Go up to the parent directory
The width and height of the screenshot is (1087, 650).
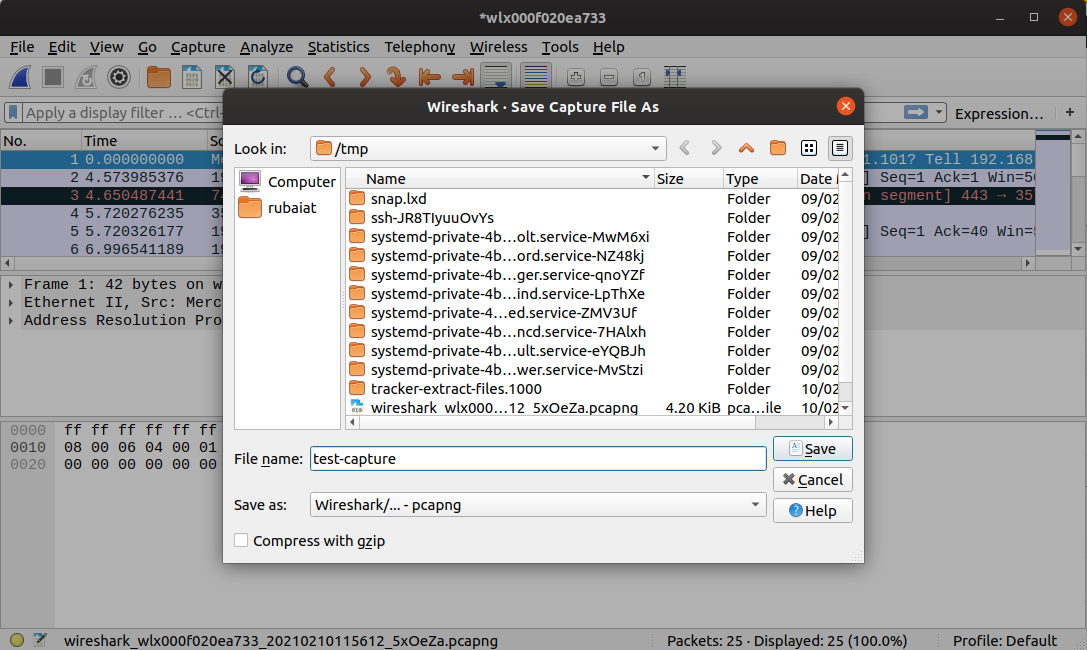click(x=746, y=148)
